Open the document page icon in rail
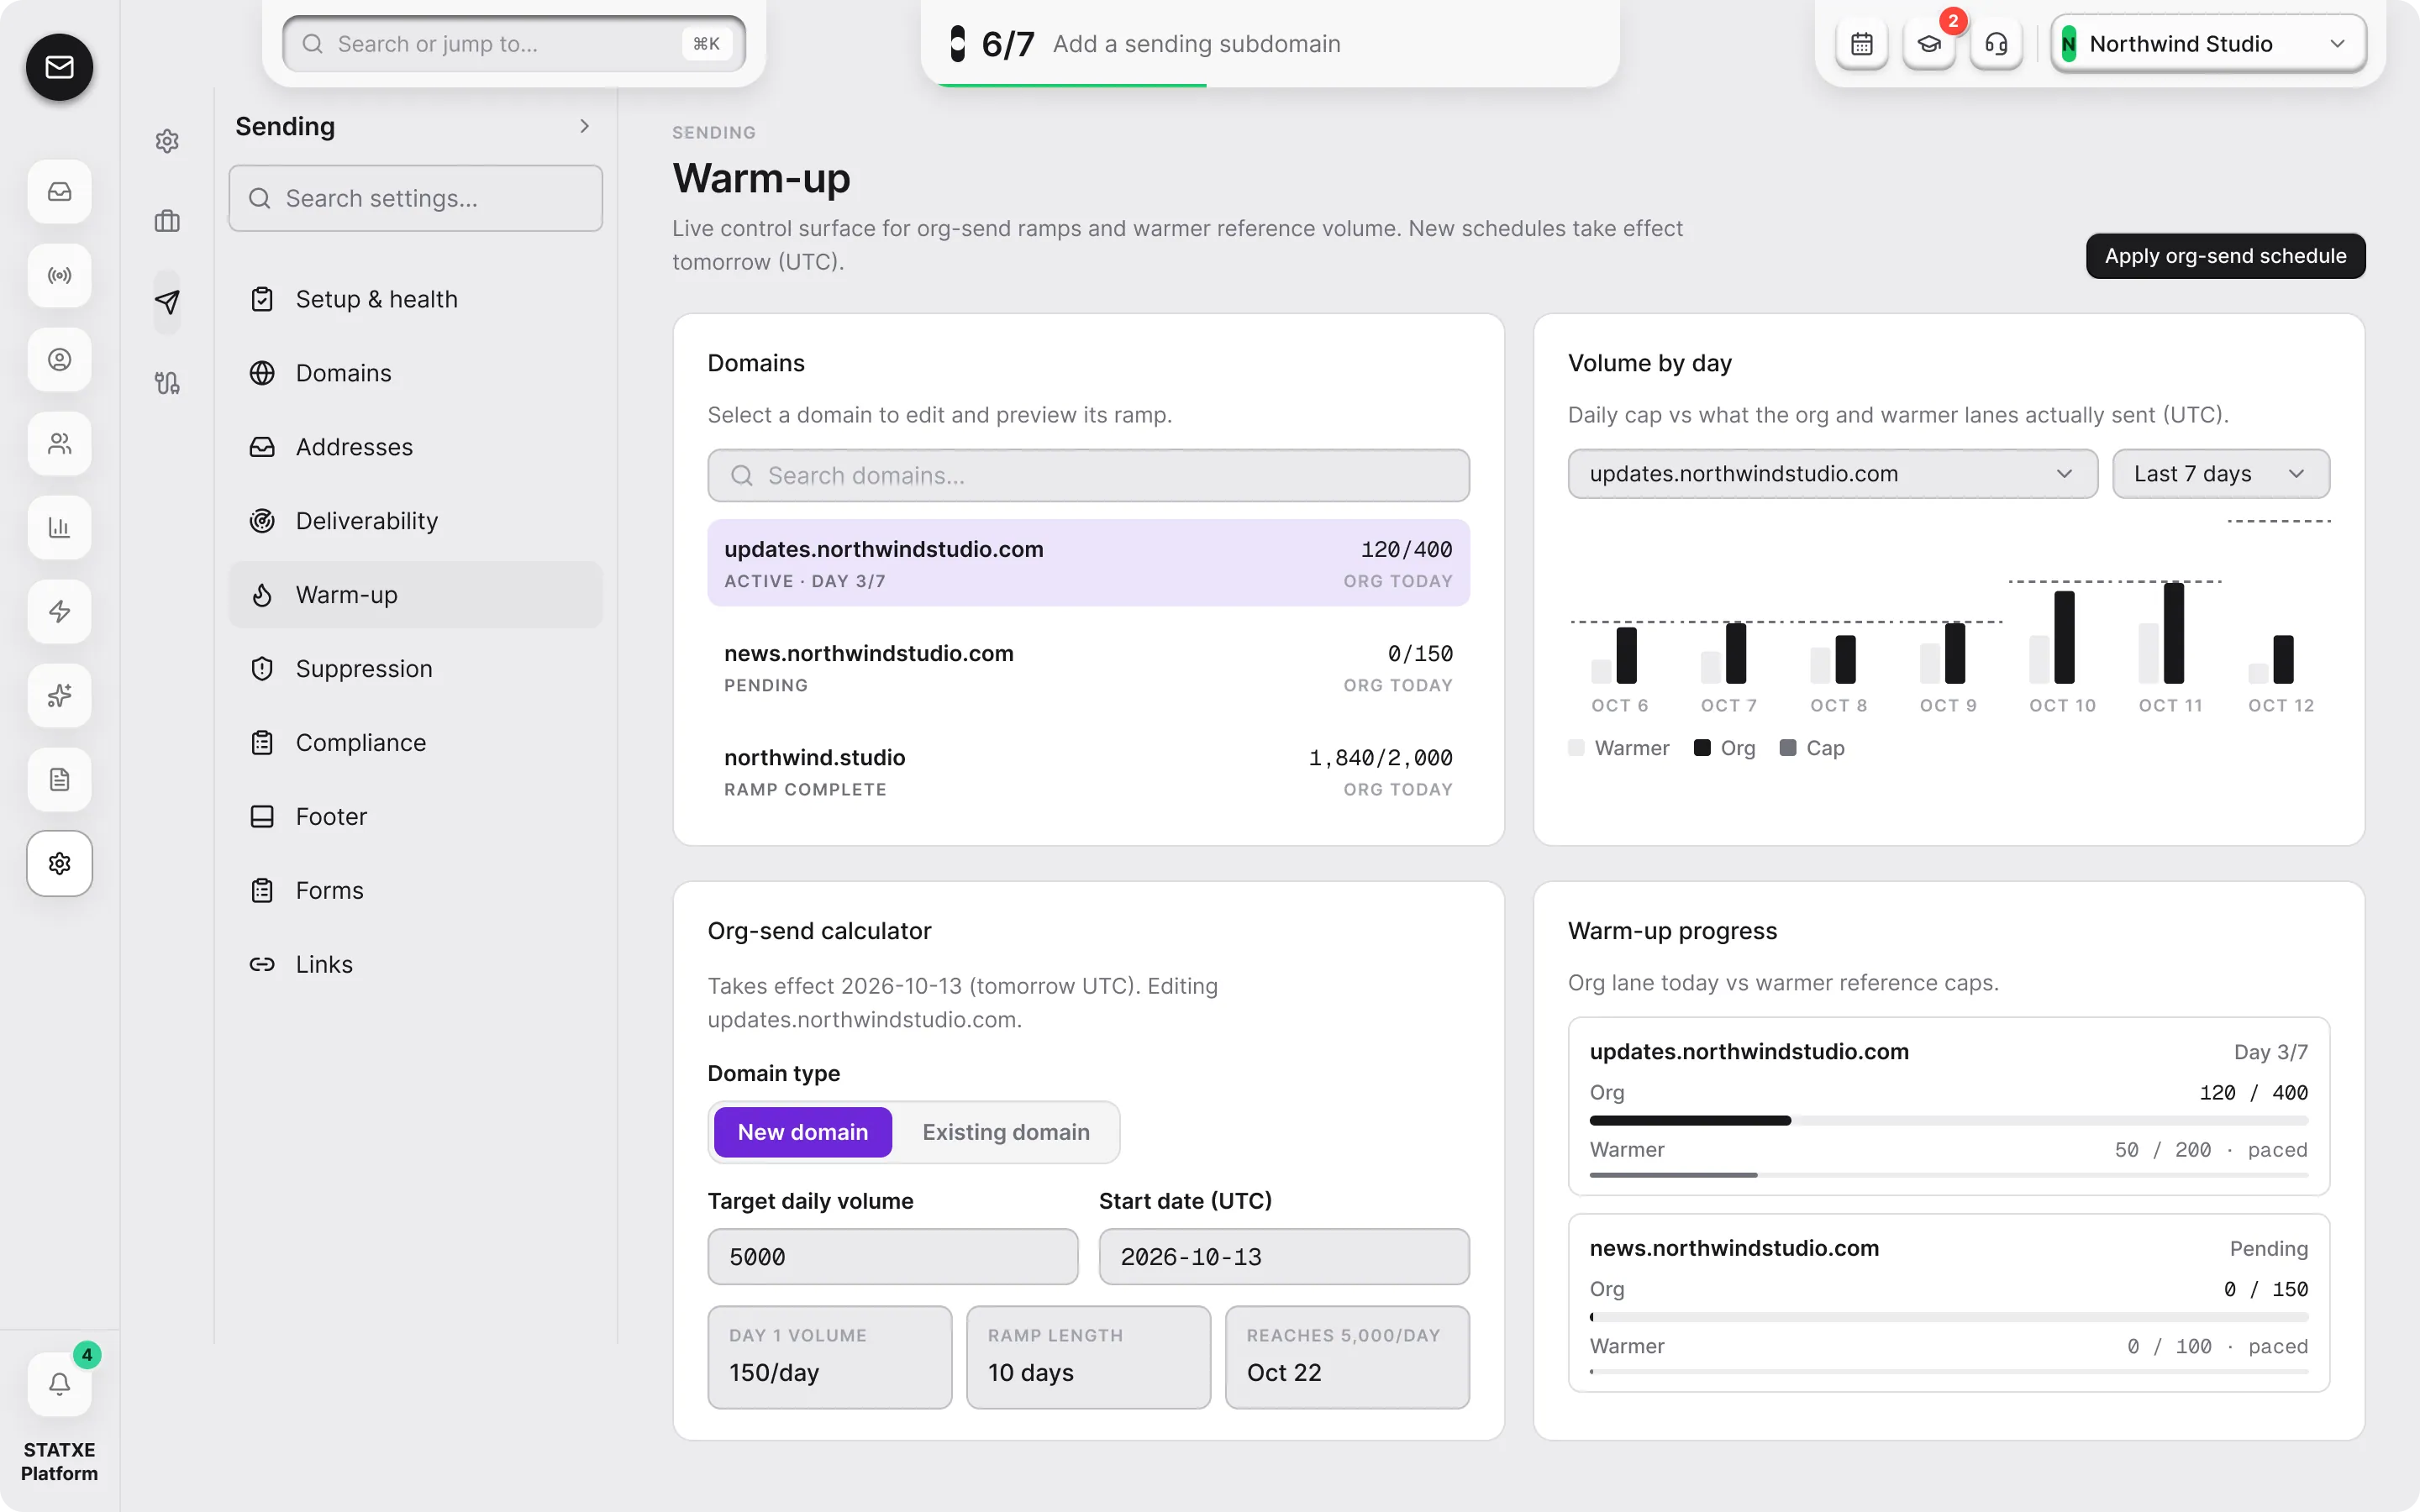The image size is (2420, 1512). tap(59, 779)
